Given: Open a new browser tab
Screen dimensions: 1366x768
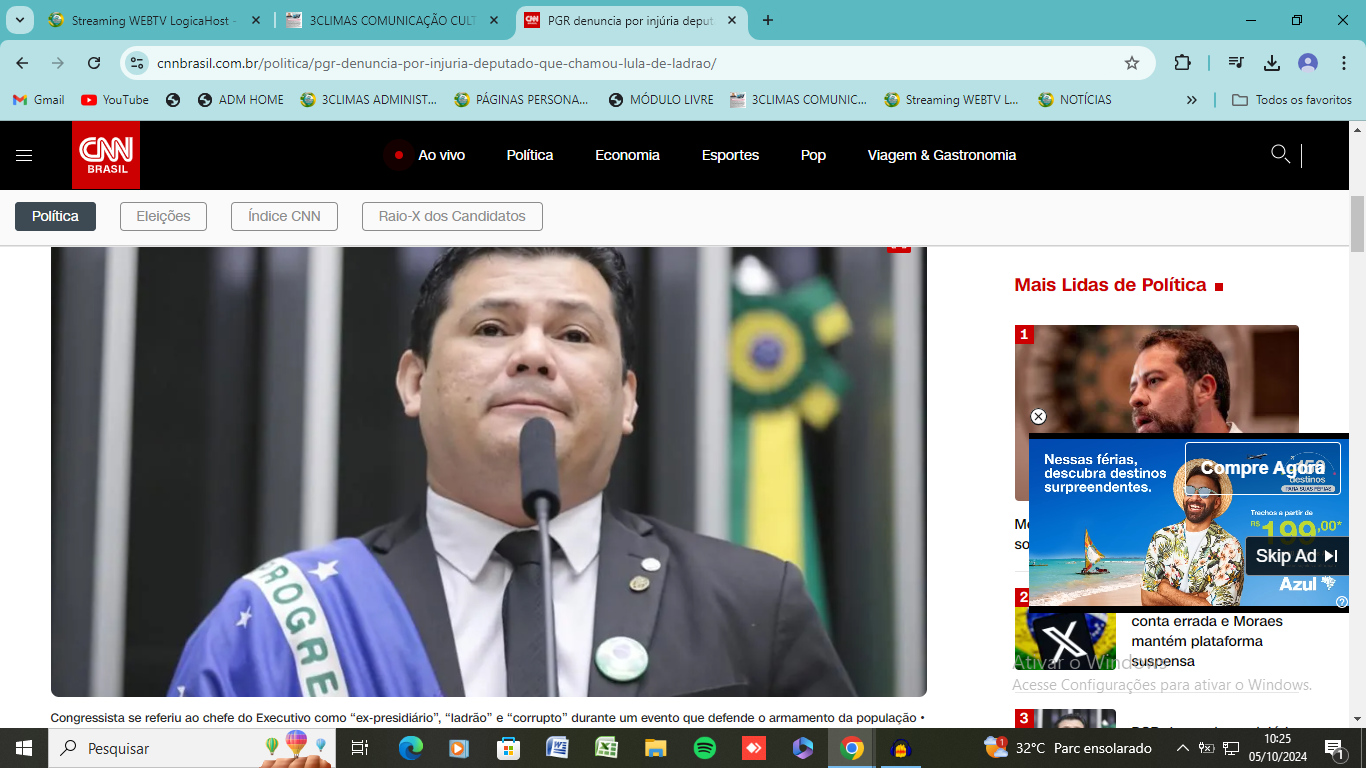Looking at the screenshot, I should point(768,20).
